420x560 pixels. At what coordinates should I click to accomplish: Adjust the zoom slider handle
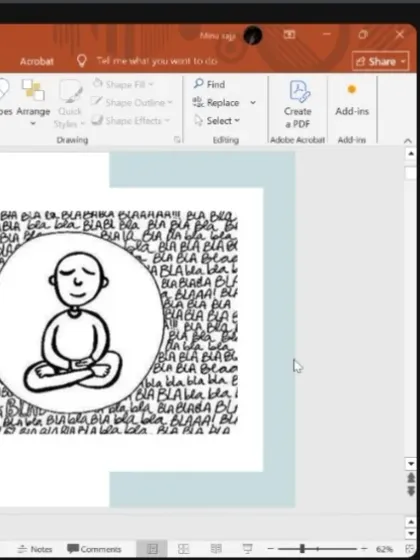click(x=302, y=549)
